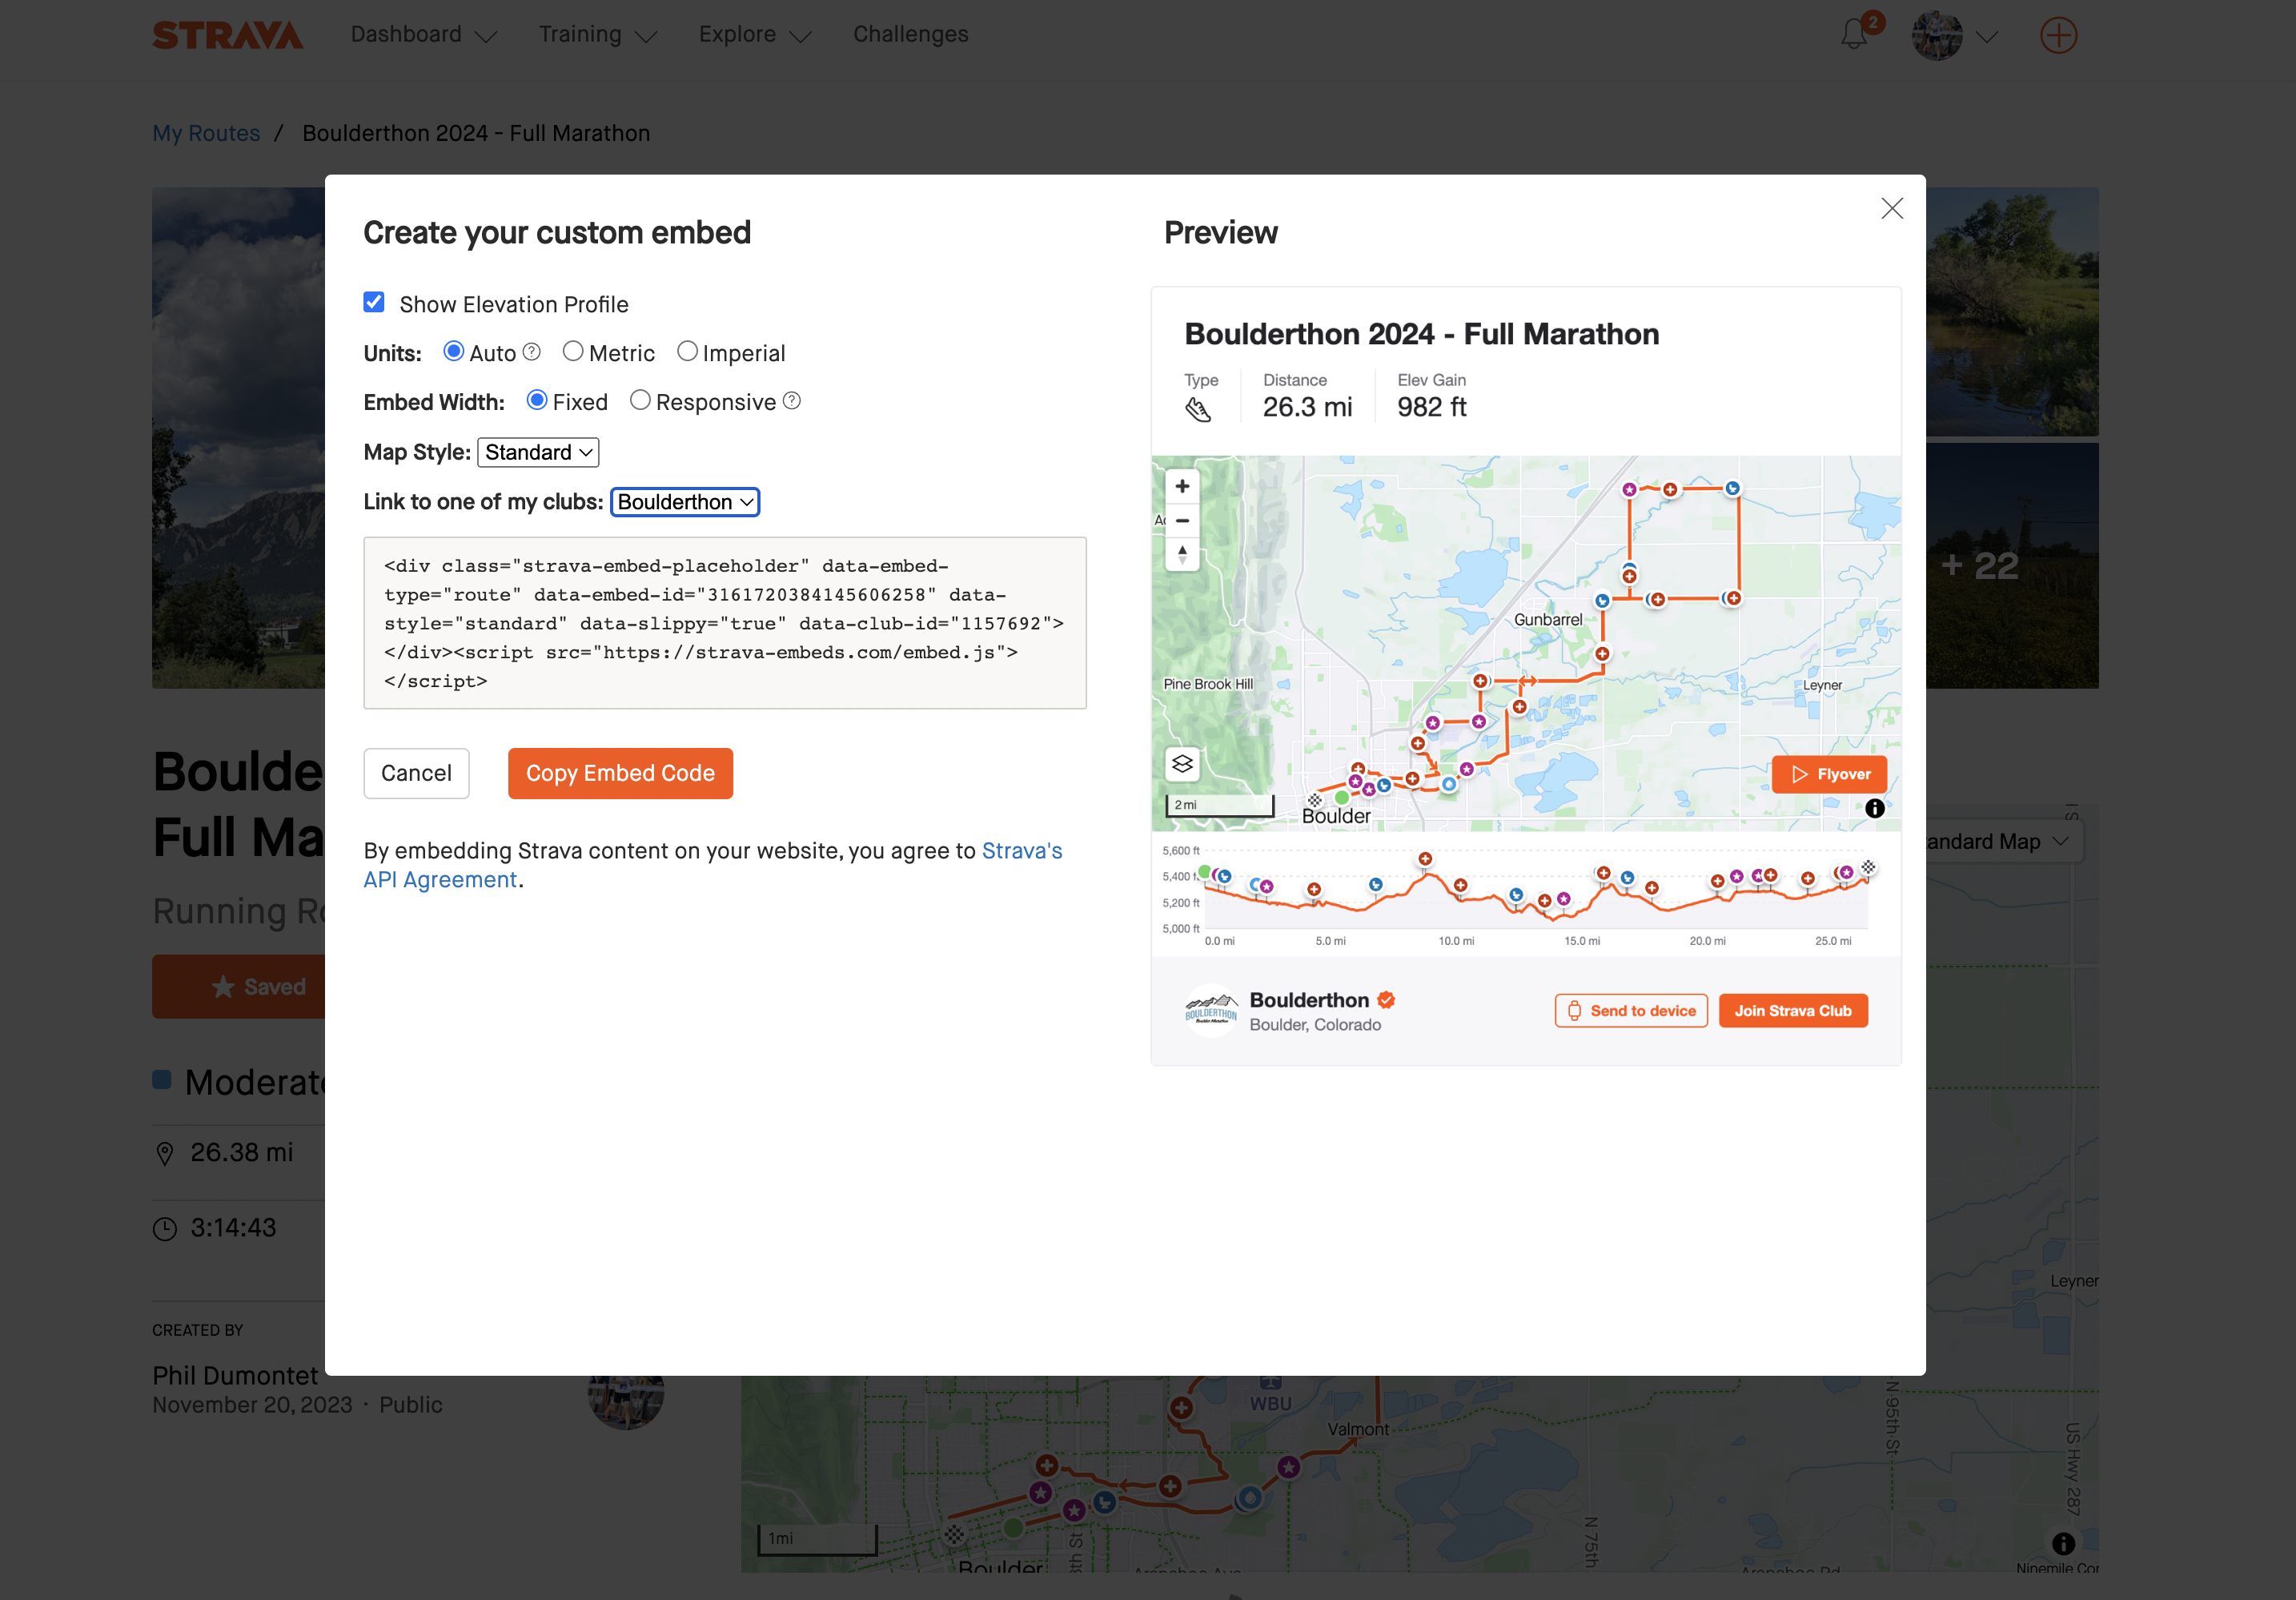
Task: Zoom in on the preview map
Action: point(1182,486)
